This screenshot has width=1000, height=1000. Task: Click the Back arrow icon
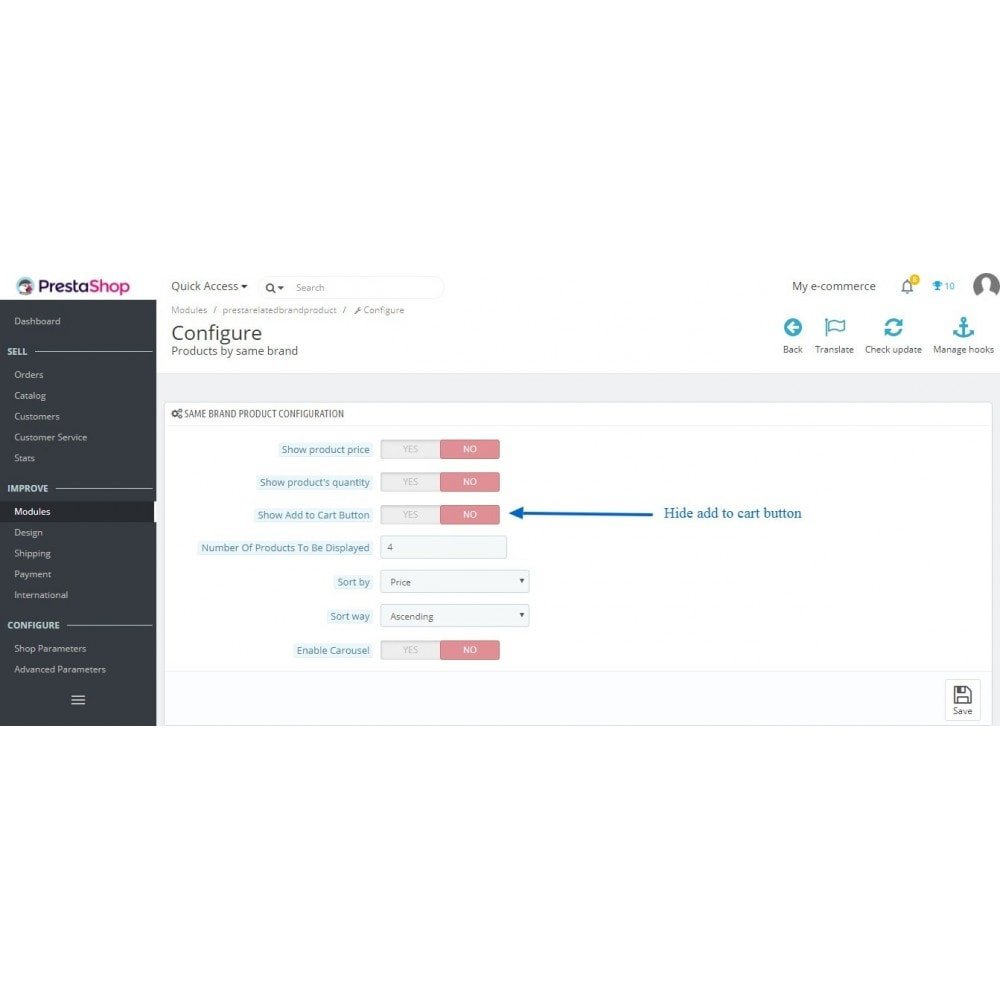click(x=792, y=326)
